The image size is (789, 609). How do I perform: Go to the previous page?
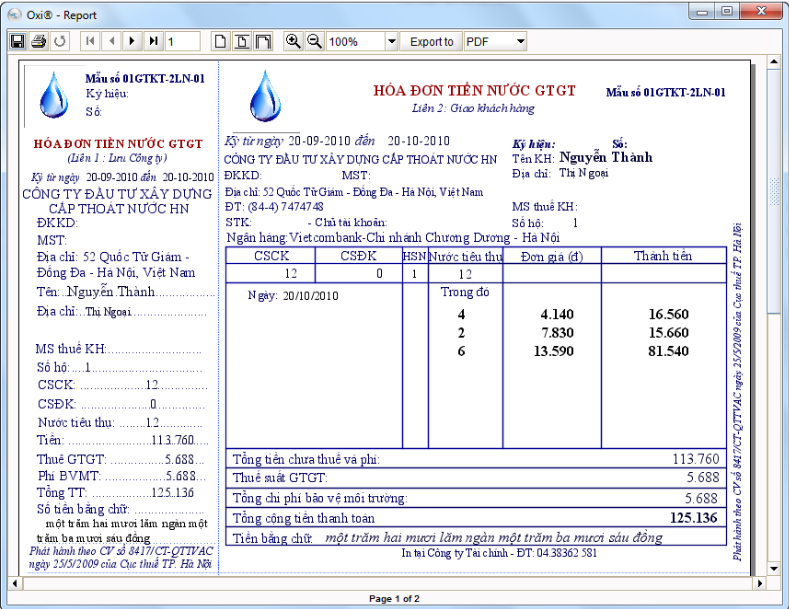pos(111,41)
